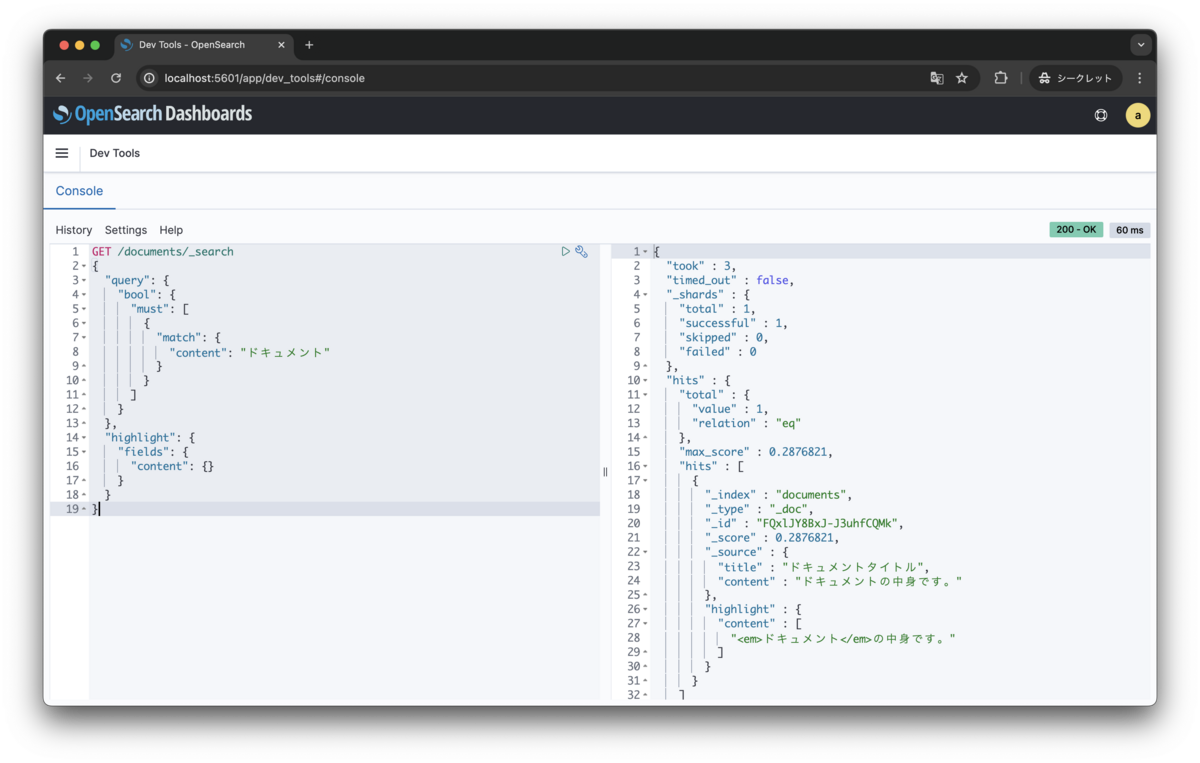
Task: Collapse the "bool" fold at line 4
Action: click(84, 295)
